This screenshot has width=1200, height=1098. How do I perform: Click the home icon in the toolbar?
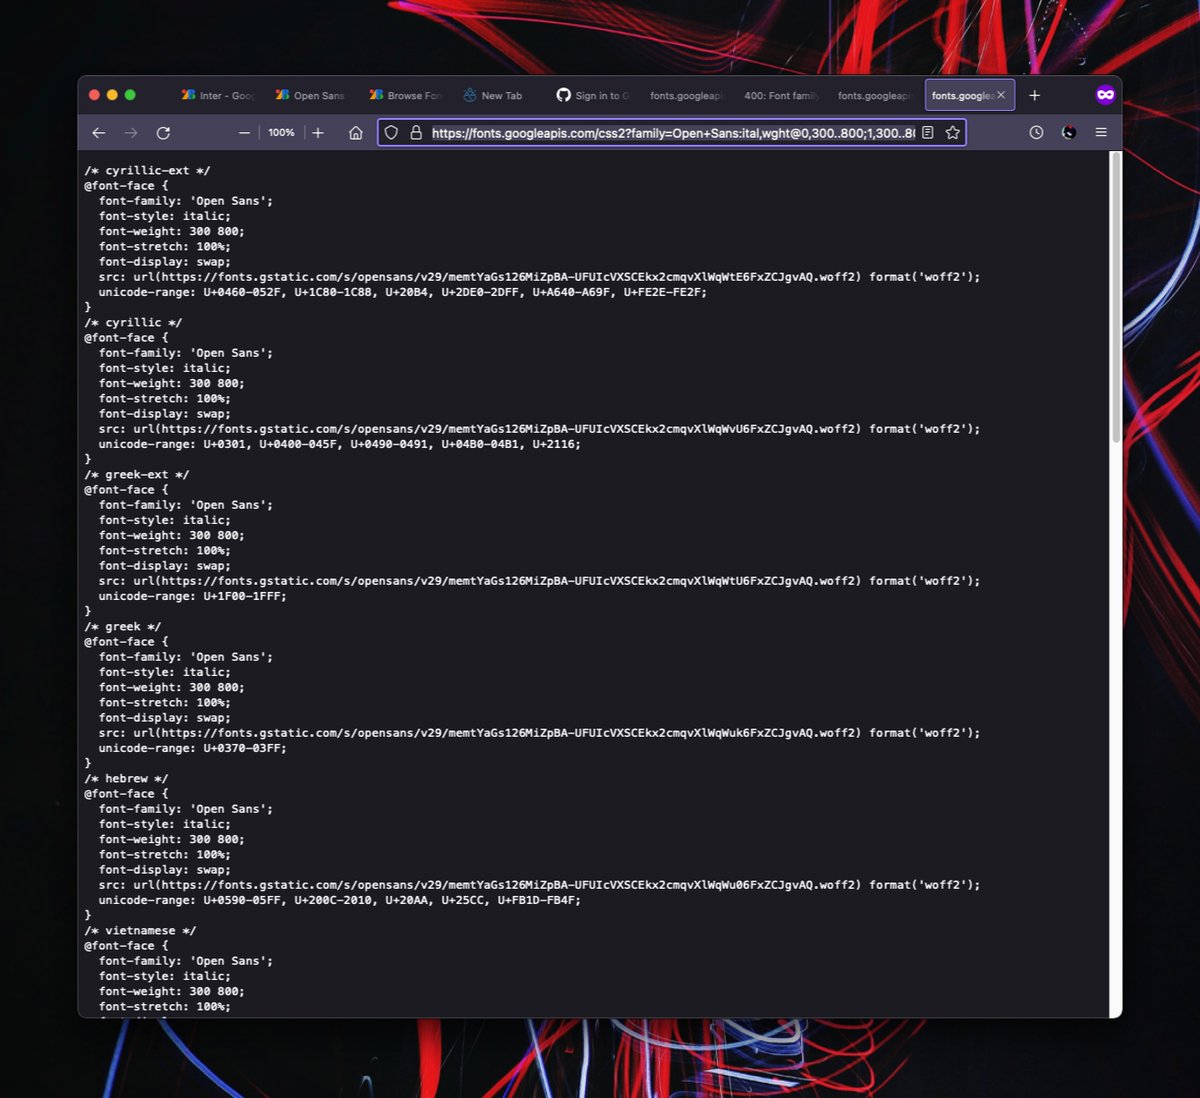point(356,132)
